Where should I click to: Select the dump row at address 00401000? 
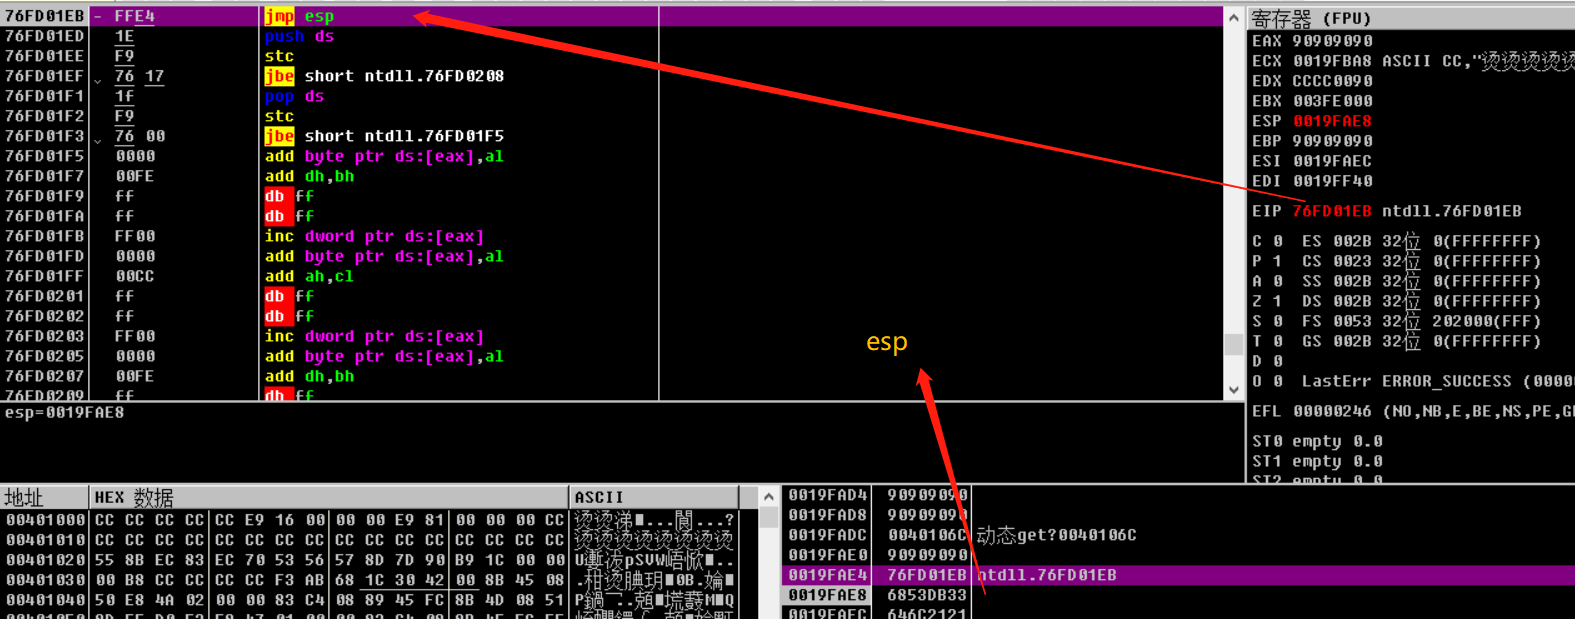click(x=370, y=520)
